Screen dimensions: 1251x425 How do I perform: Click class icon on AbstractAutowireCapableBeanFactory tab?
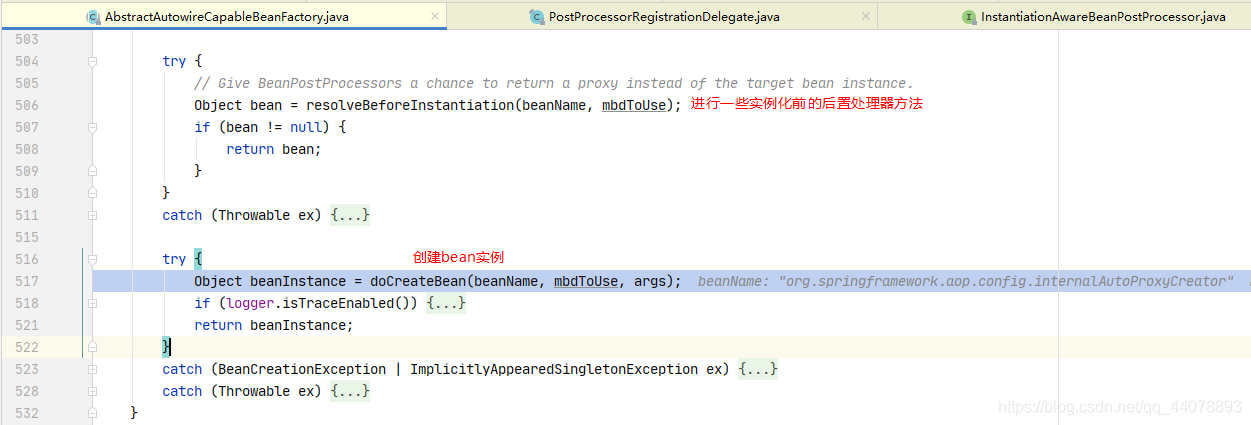[93, 17]
